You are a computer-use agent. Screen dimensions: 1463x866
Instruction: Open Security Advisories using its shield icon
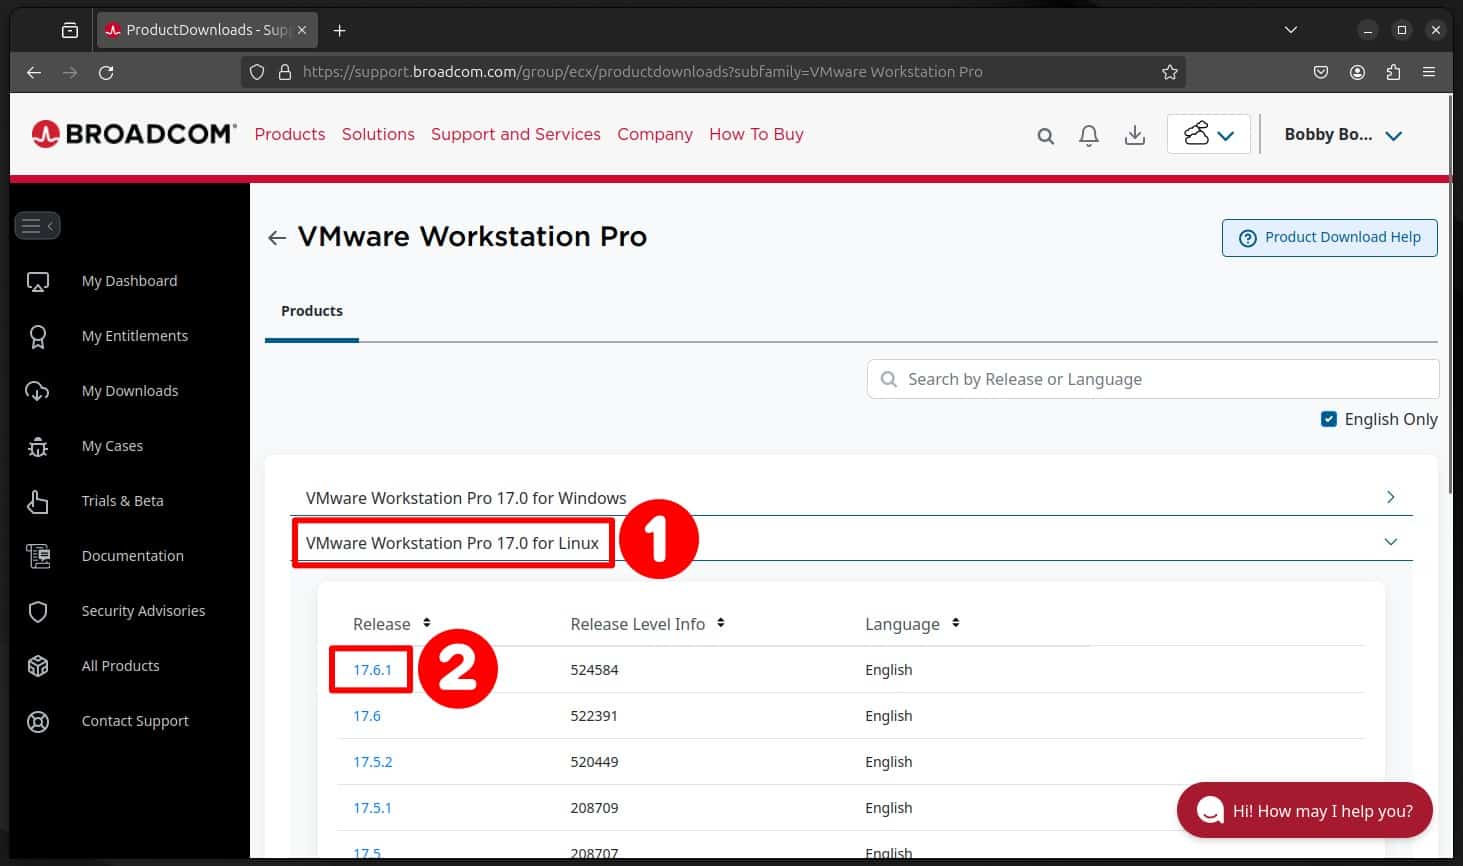coord(37,611)
